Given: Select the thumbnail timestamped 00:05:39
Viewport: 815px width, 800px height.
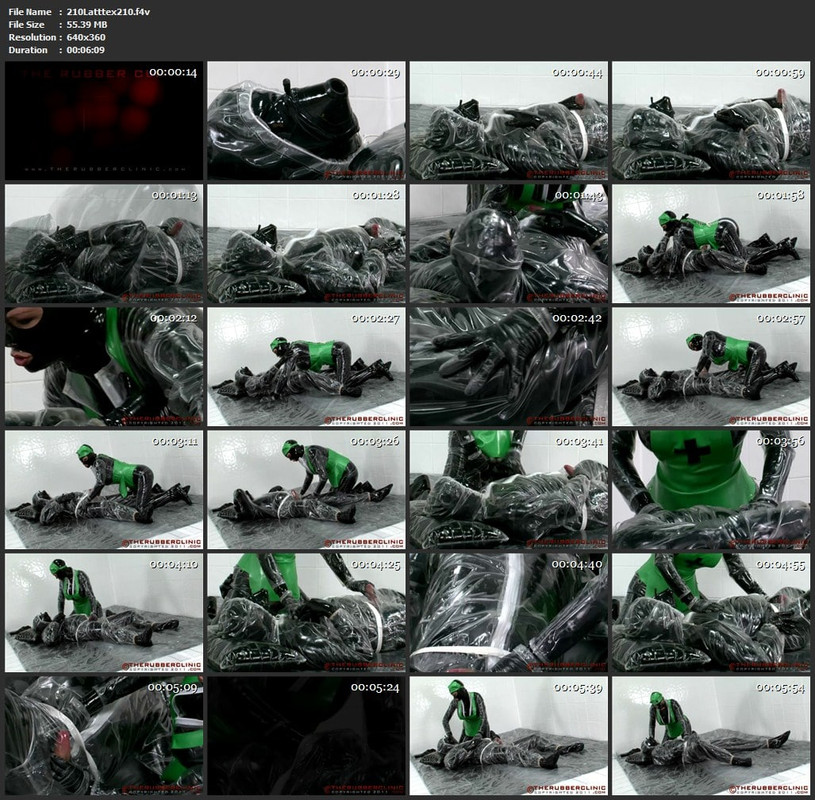Looking at the screenshot, I should click(508, 736).
